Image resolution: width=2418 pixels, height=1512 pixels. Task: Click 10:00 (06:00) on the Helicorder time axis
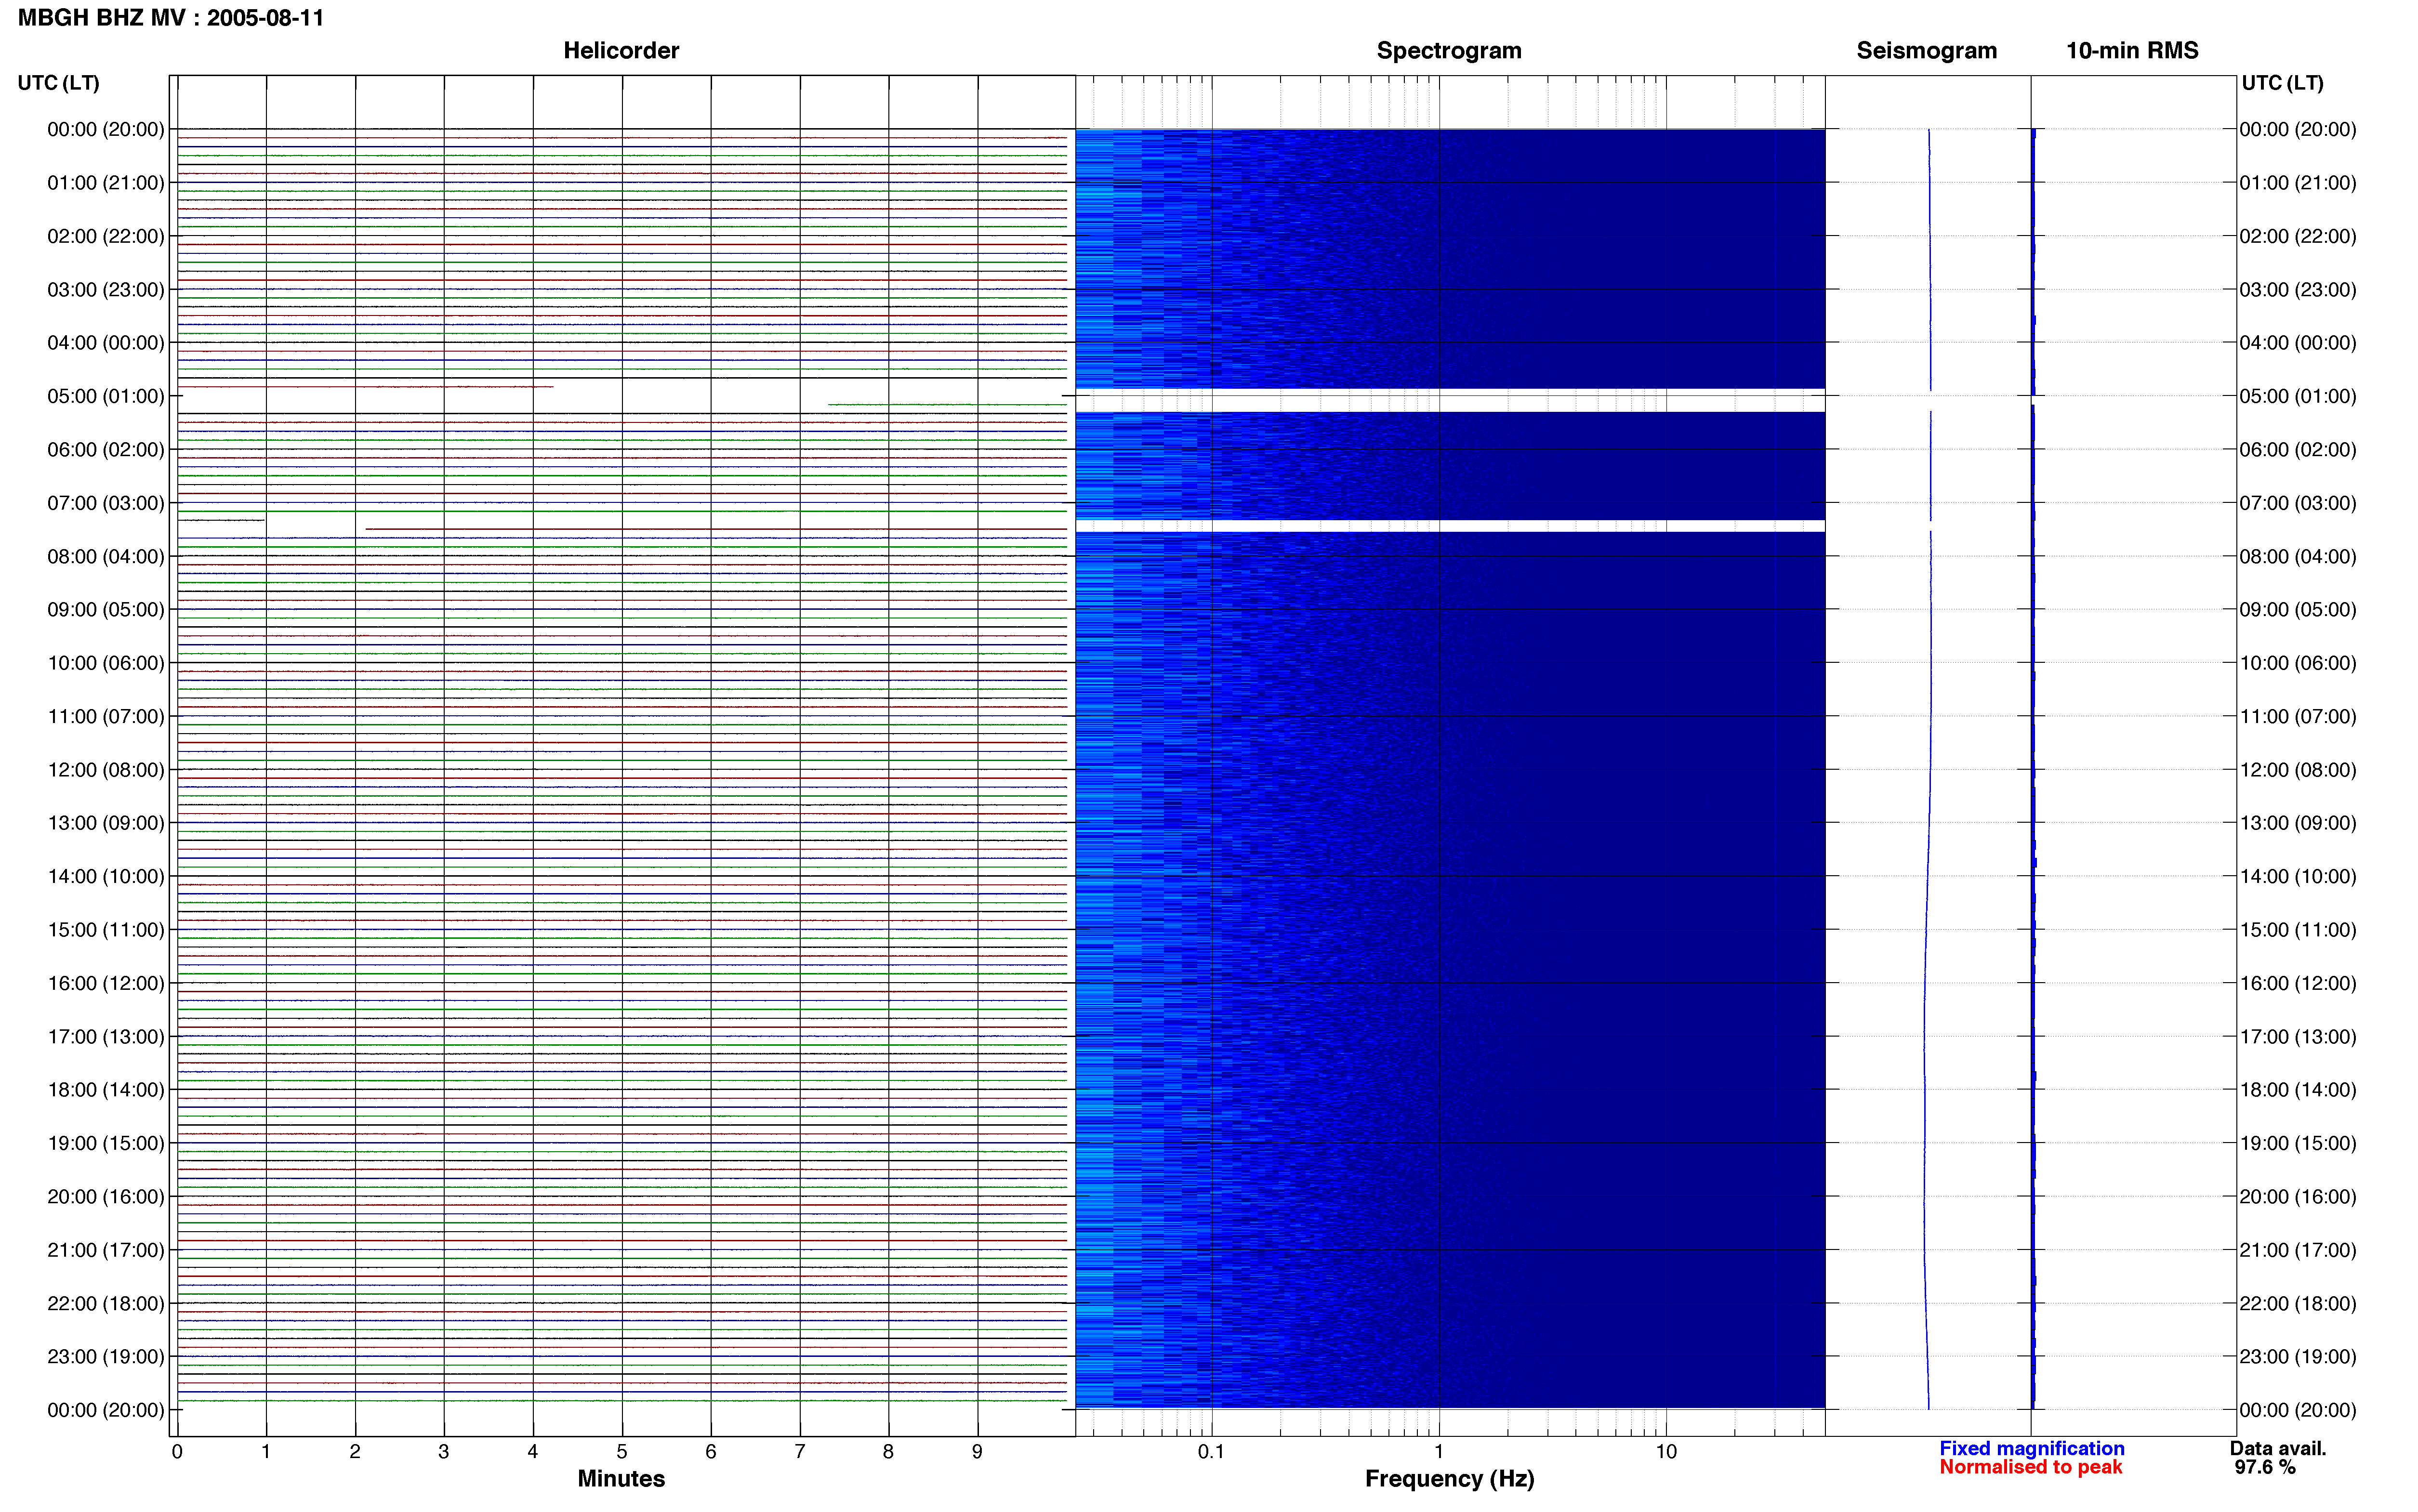[x=106, y=663]
